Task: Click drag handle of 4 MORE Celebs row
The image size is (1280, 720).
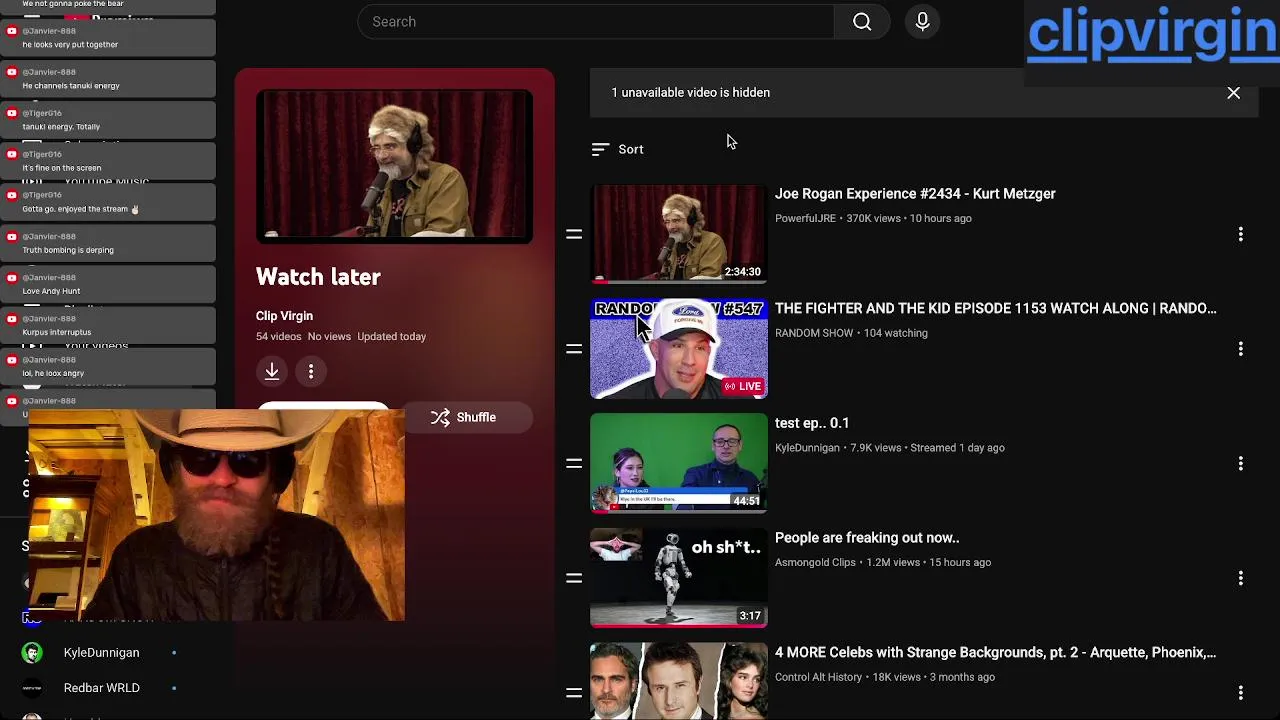Action: 574,692
